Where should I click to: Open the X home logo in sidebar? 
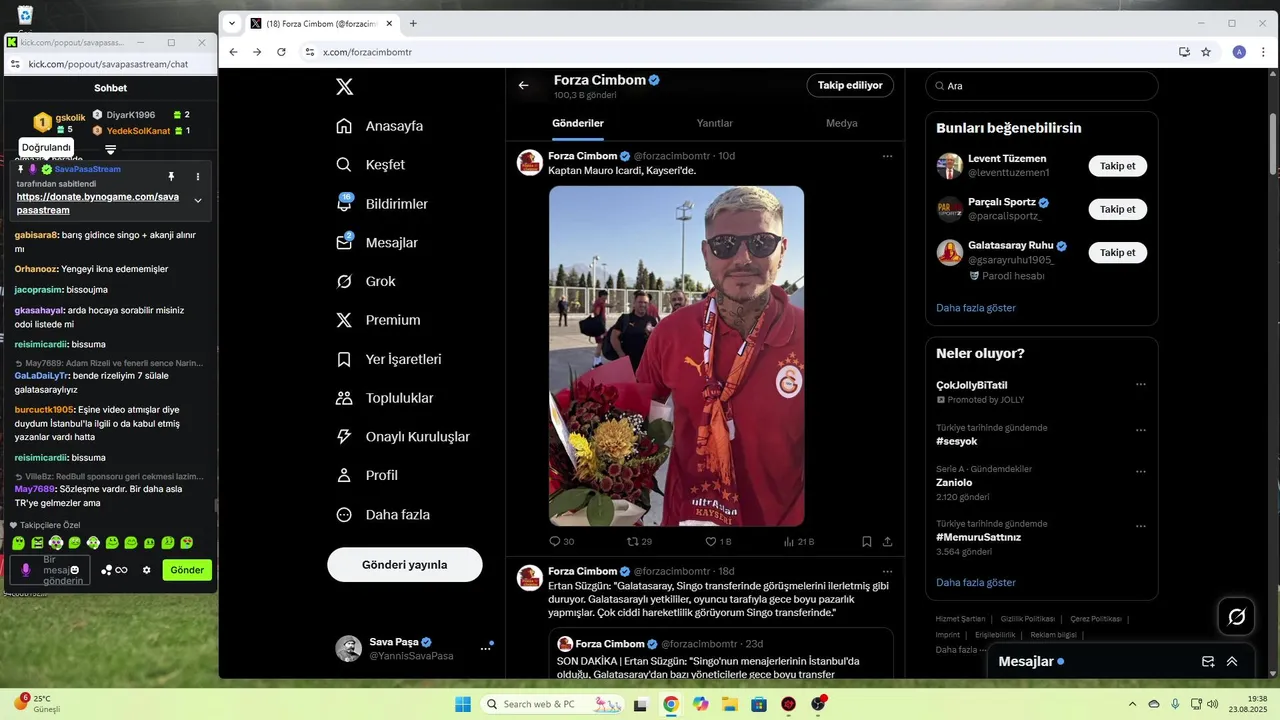(345, 87)
